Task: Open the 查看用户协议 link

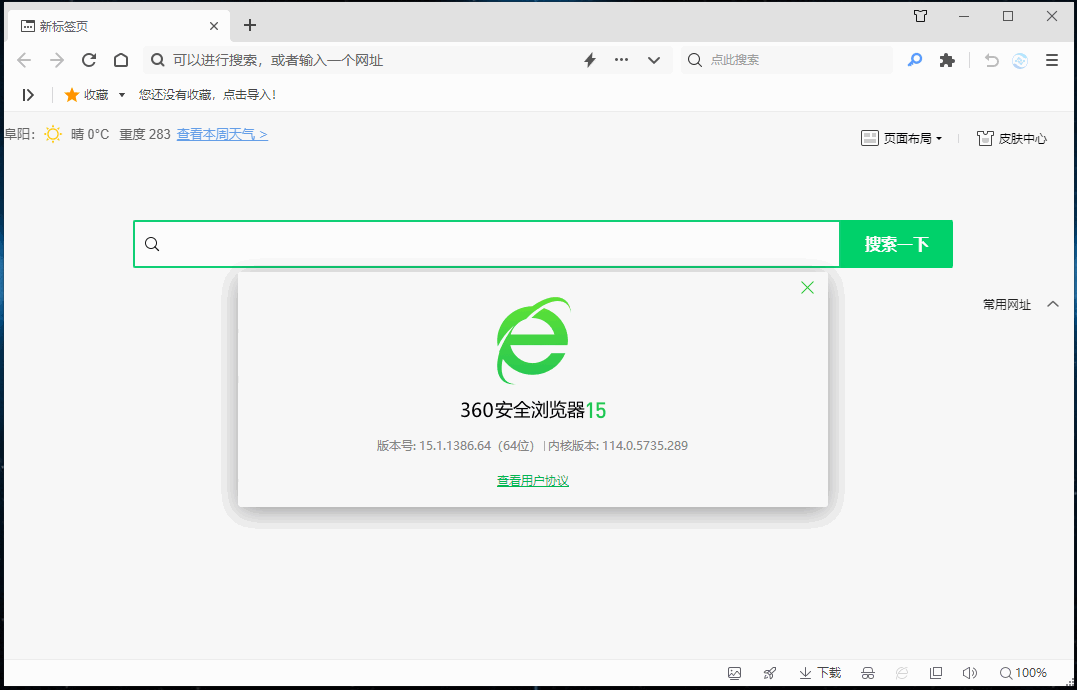Action: coord(533,481)
